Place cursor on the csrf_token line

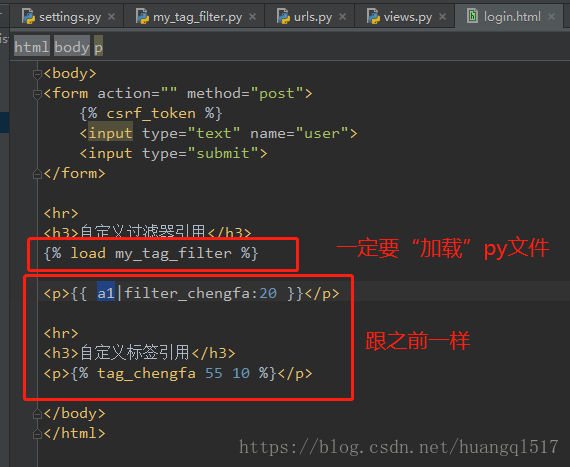coord(151,113)
